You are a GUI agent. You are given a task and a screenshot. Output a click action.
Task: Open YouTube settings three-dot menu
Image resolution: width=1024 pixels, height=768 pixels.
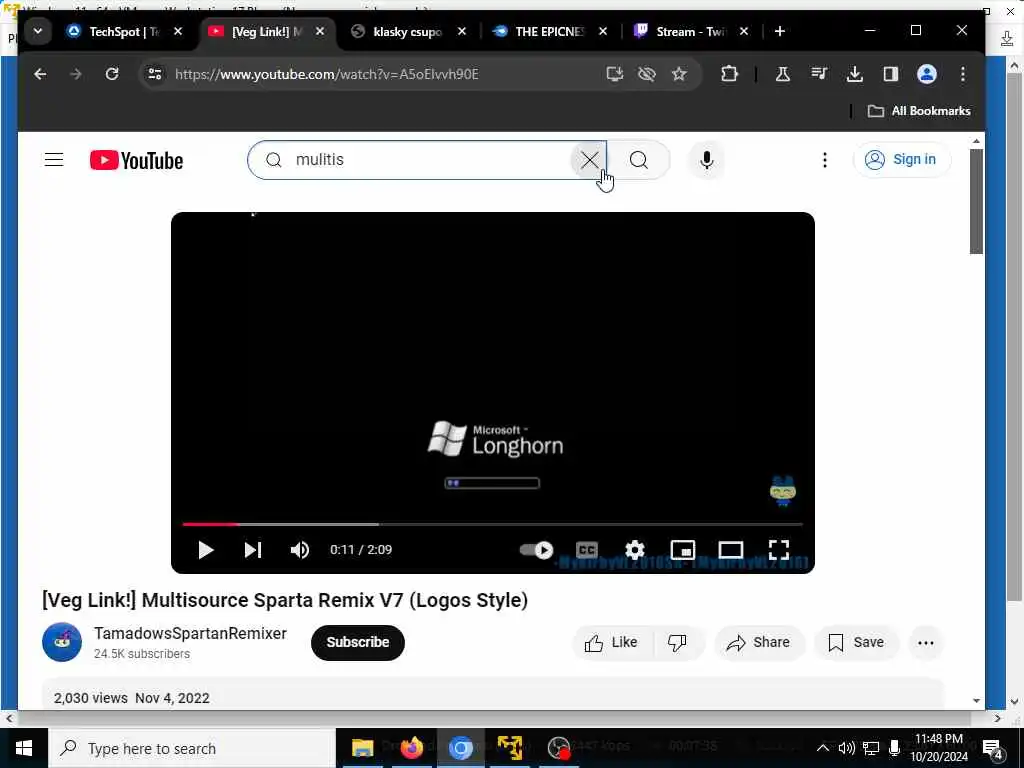point(825,160)
